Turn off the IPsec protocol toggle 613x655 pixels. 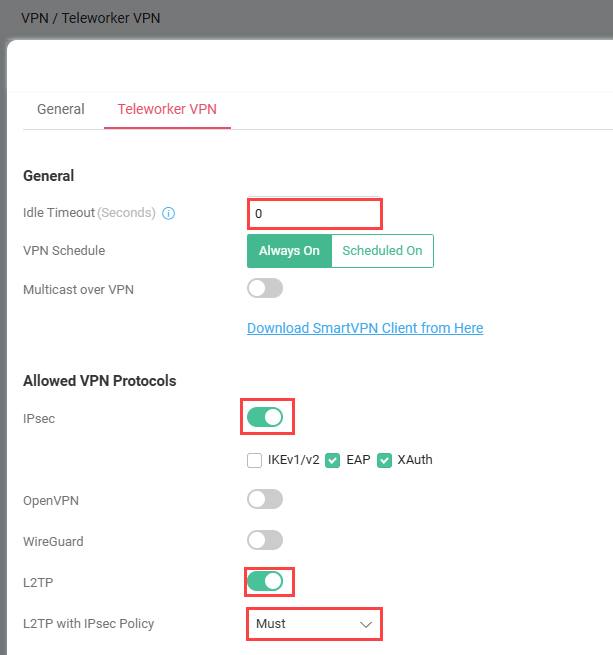[265, 417]
